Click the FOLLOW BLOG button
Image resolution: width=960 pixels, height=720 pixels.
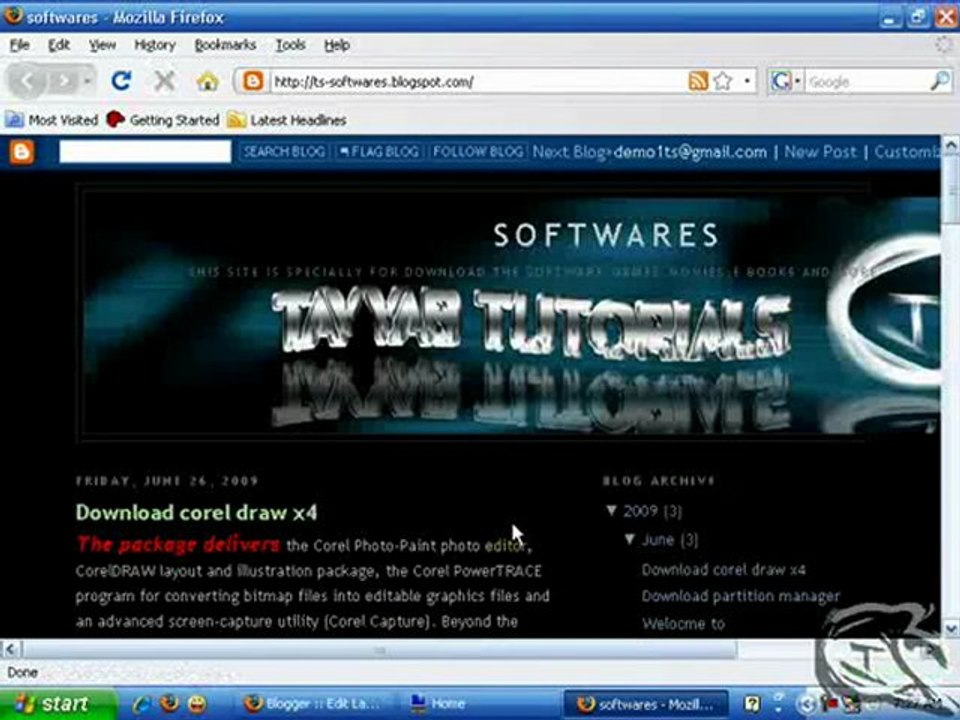point(478,152)
